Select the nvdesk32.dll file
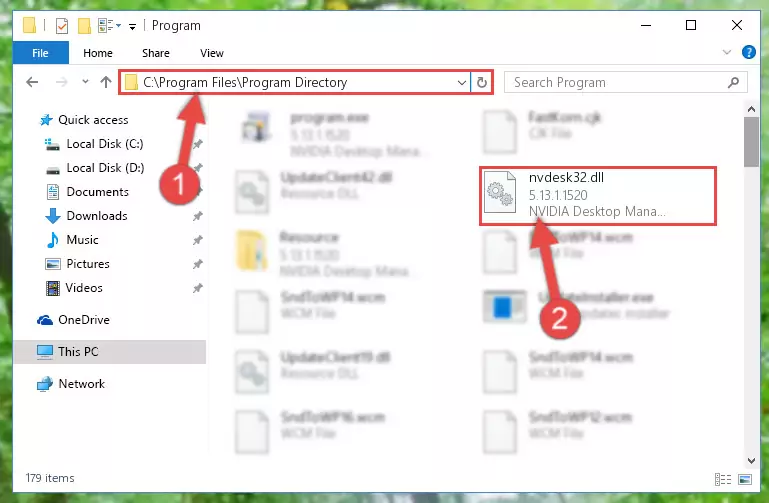 pos(598,195)
